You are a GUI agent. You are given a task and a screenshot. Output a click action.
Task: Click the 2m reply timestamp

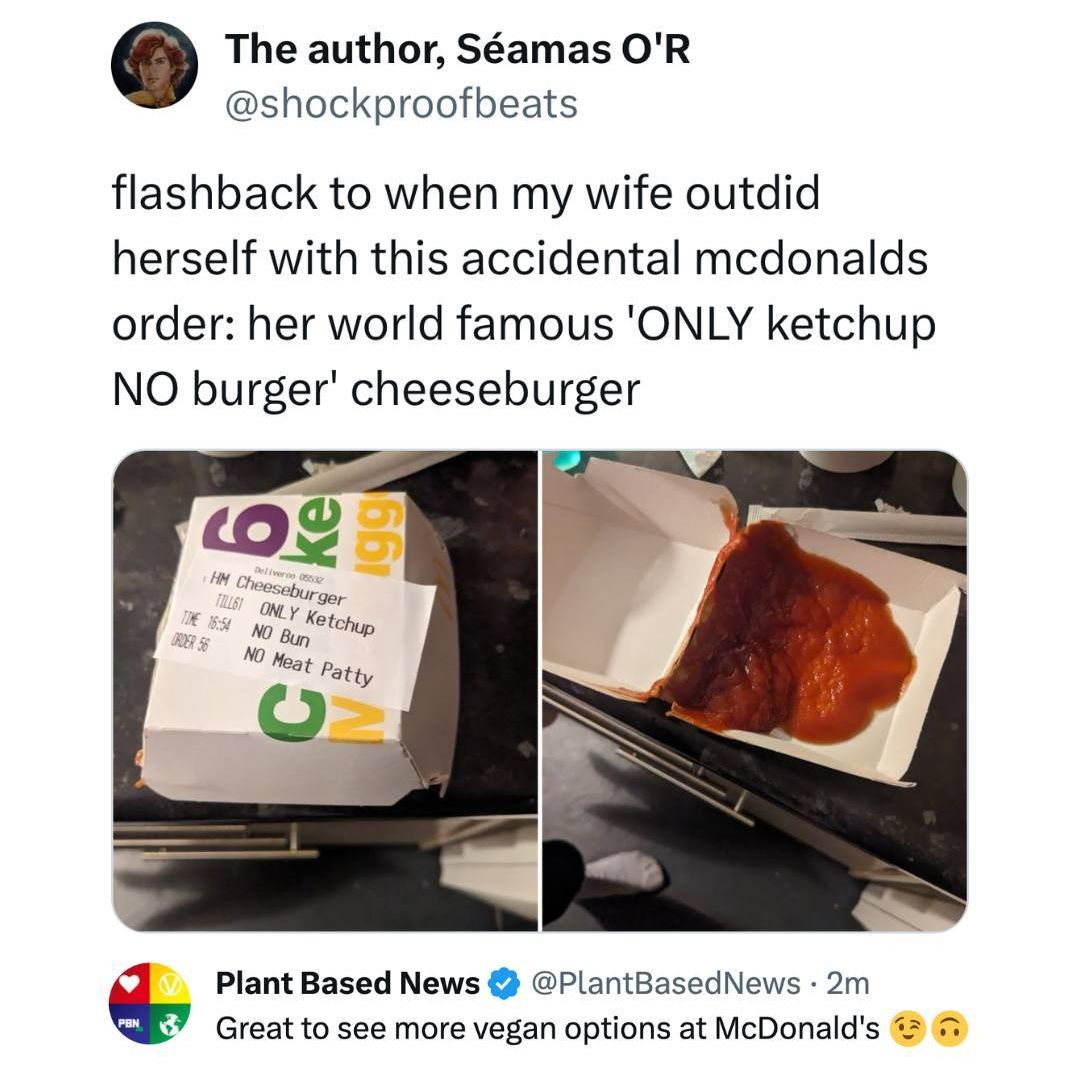point(848,983)
